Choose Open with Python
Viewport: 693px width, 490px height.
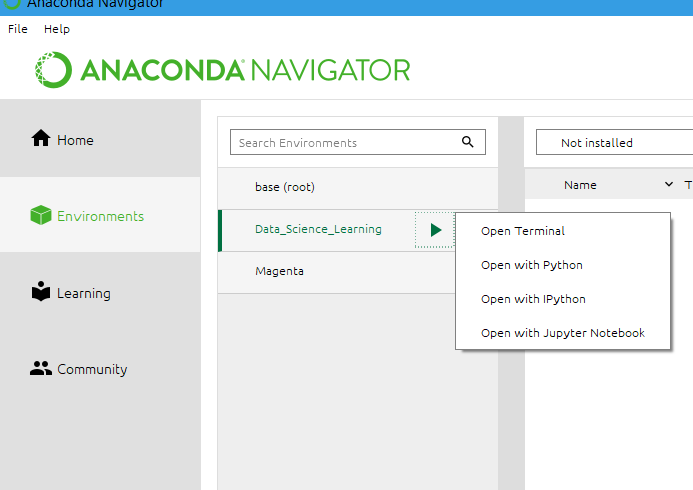coord(563,265)
